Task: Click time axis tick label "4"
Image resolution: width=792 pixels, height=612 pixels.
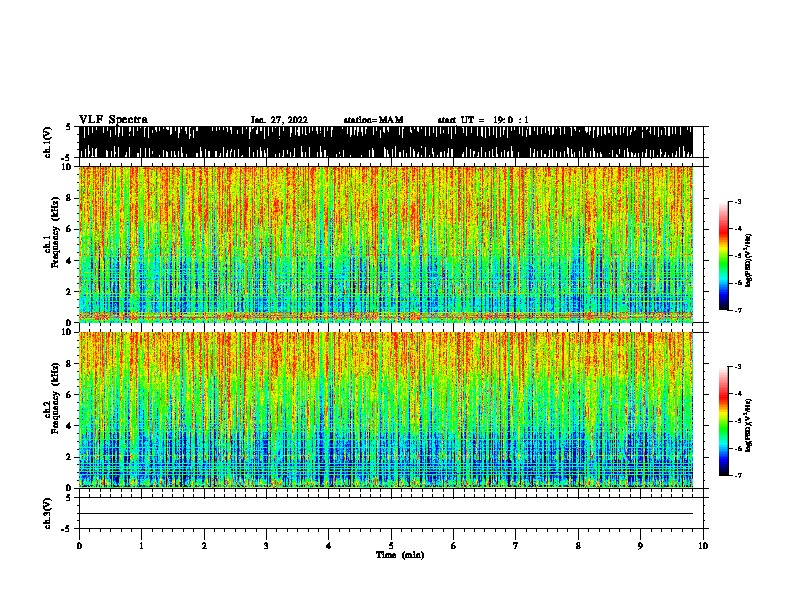Action: point(329,546)
